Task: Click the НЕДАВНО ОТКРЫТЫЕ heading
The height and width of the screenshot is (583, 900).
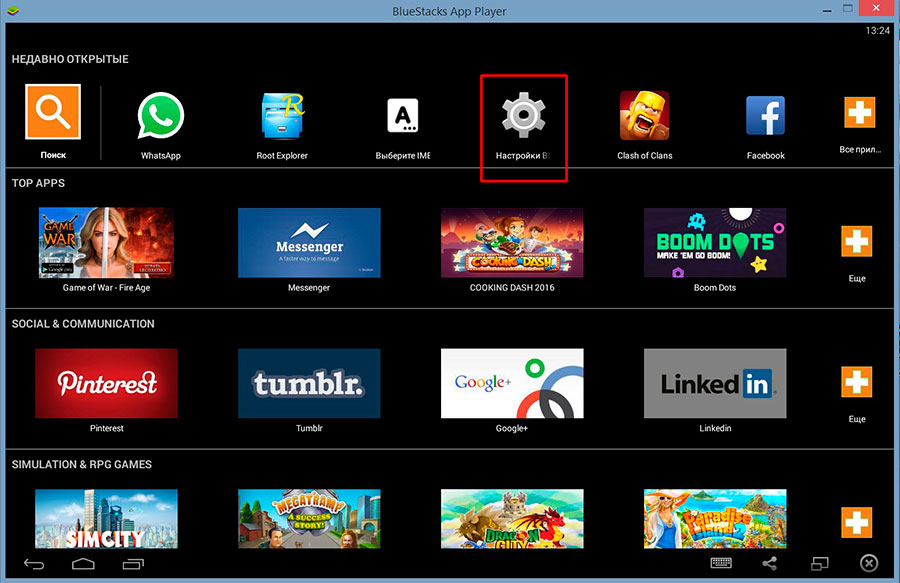Action: coord(70,59)
